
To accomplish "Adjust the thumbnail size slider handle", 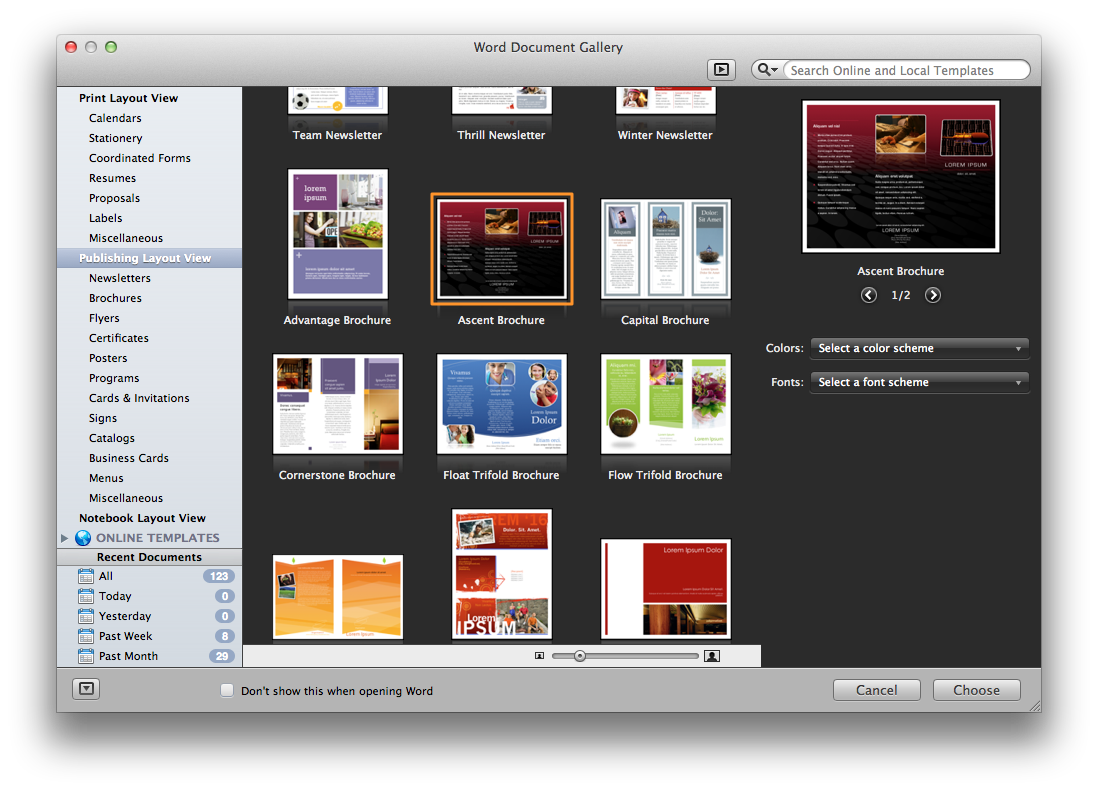I will [580, 656].
